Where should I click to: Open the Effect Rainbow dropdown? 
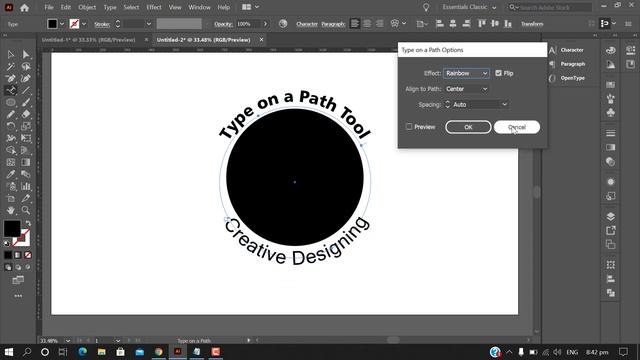(466, 73)
